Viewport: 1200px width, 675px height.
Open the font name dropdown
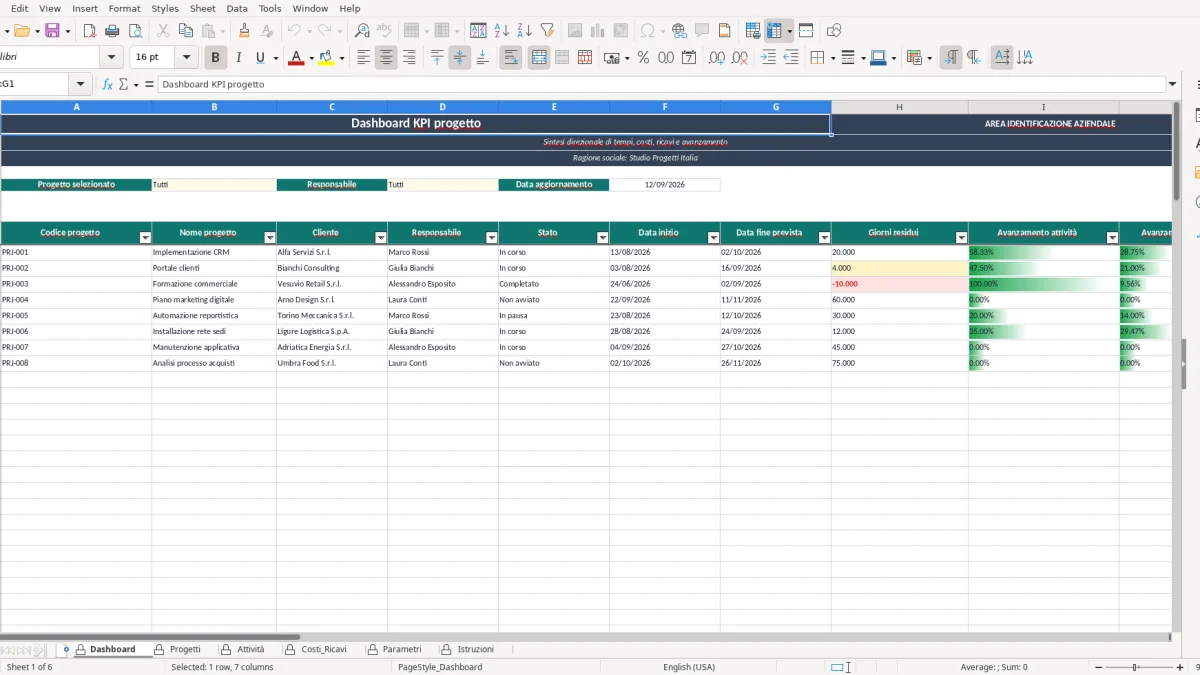[111, 58]
